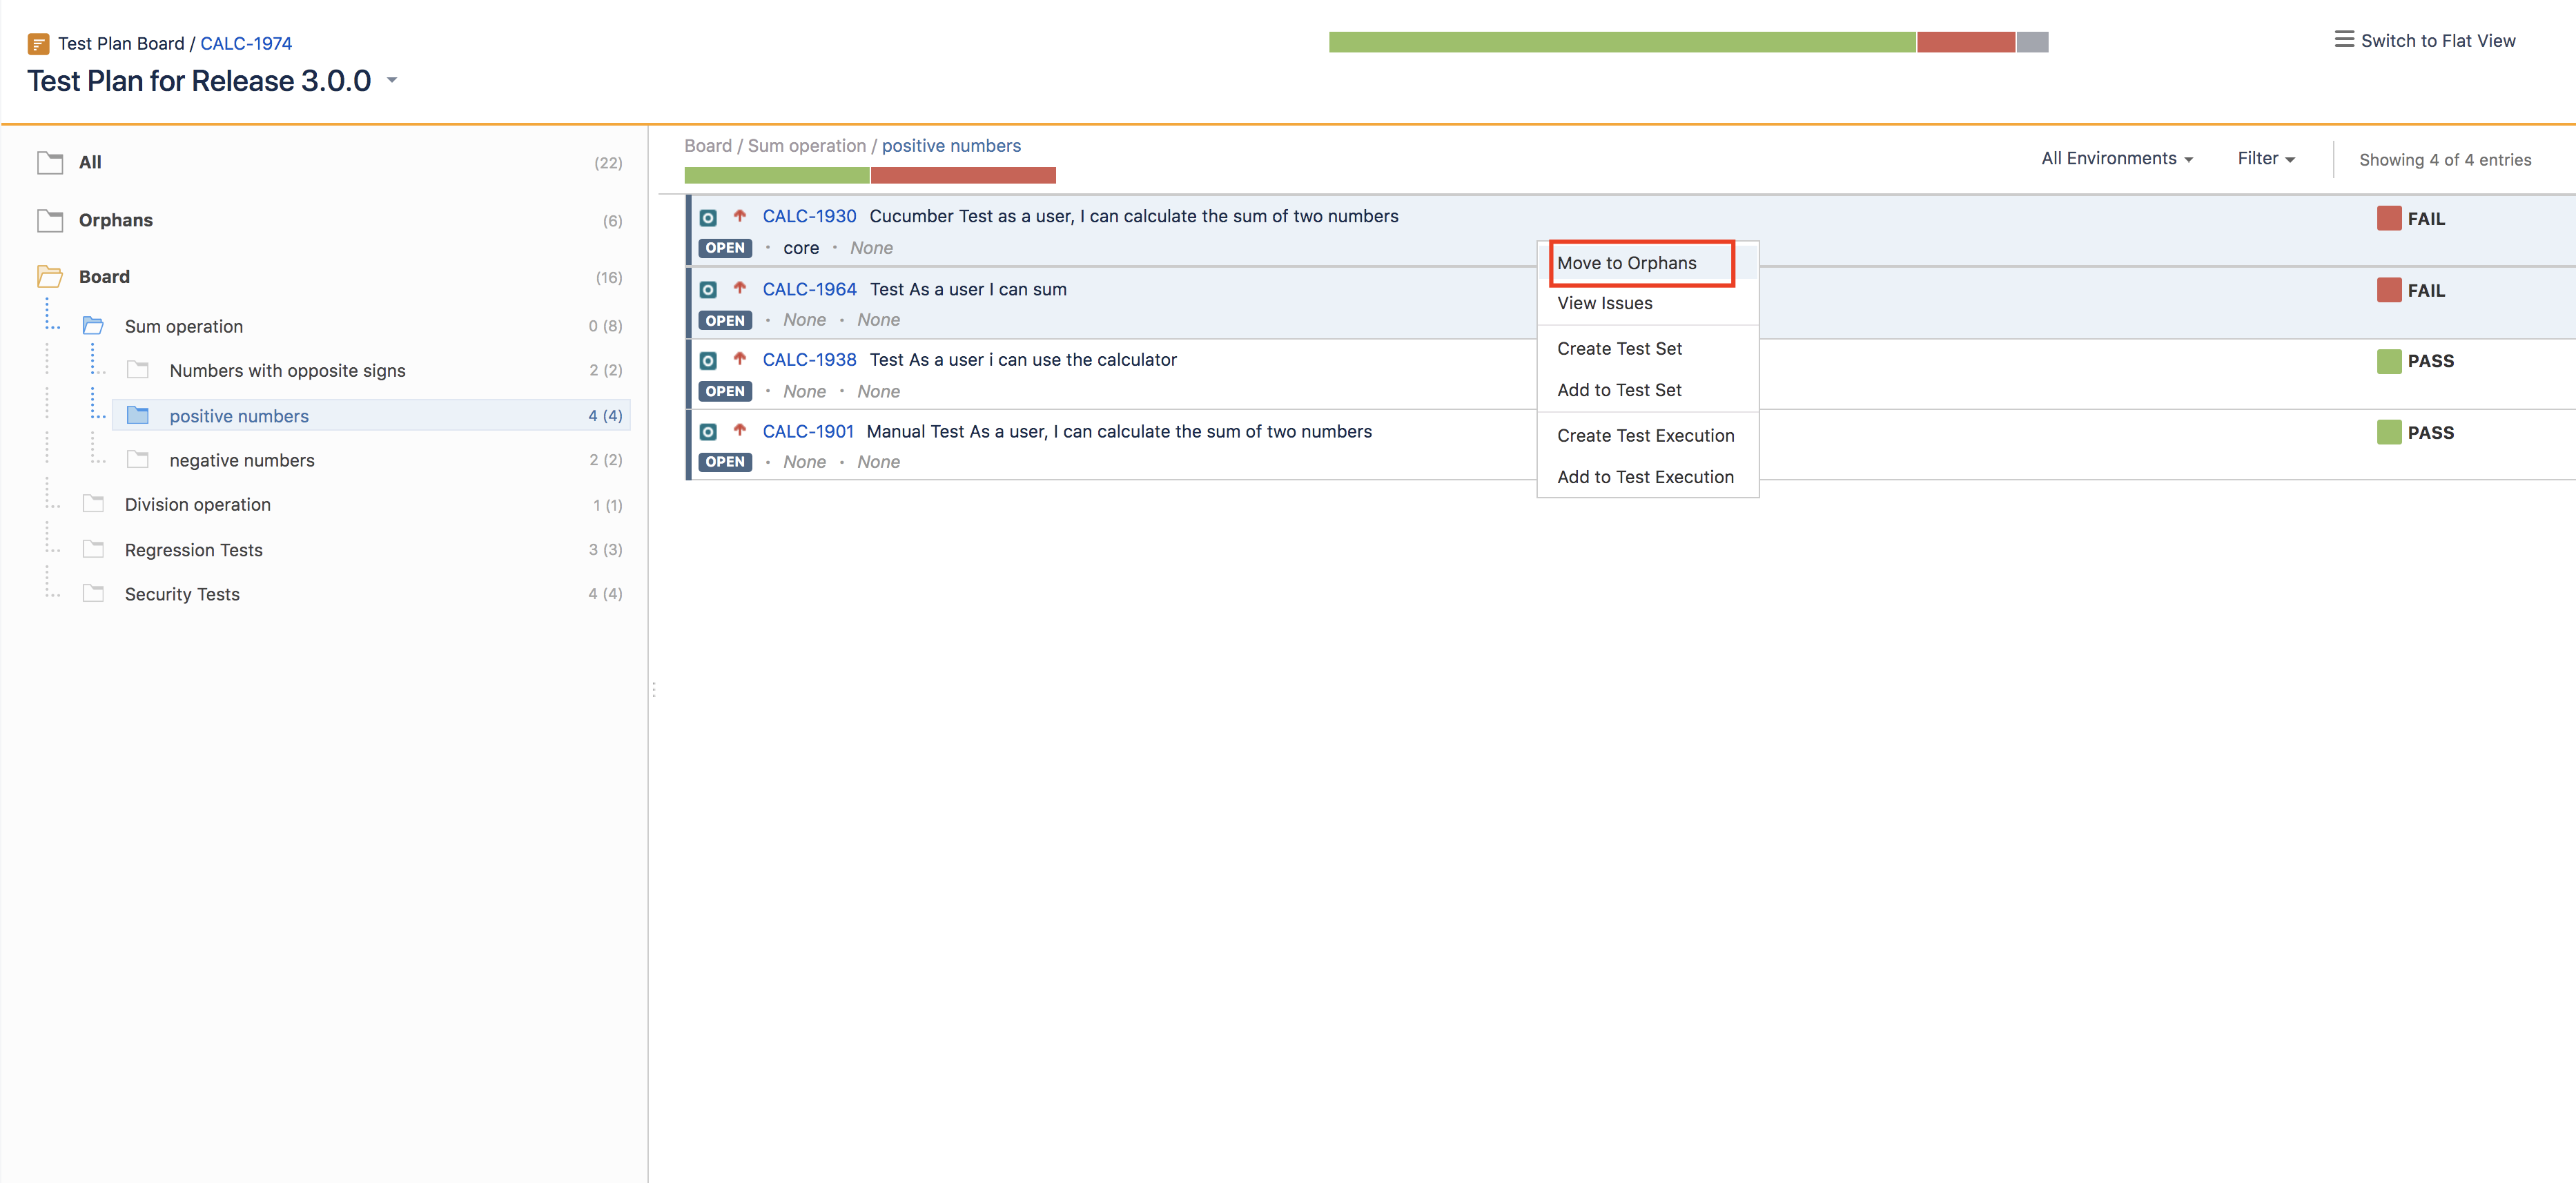The image size is (2576, 1183).
Task: Click the OPEN status badge of CALC-1901
Action: (x=725, y=462)
